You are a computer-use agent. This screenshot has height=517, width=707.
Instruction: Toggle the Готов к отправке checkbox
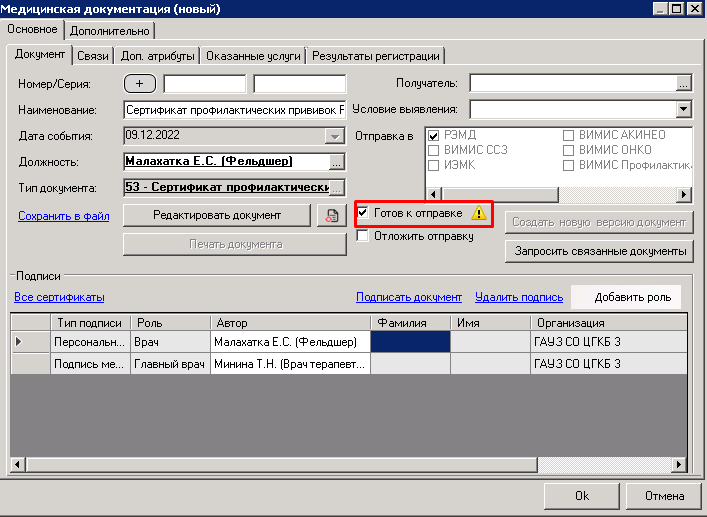point(363,213)
